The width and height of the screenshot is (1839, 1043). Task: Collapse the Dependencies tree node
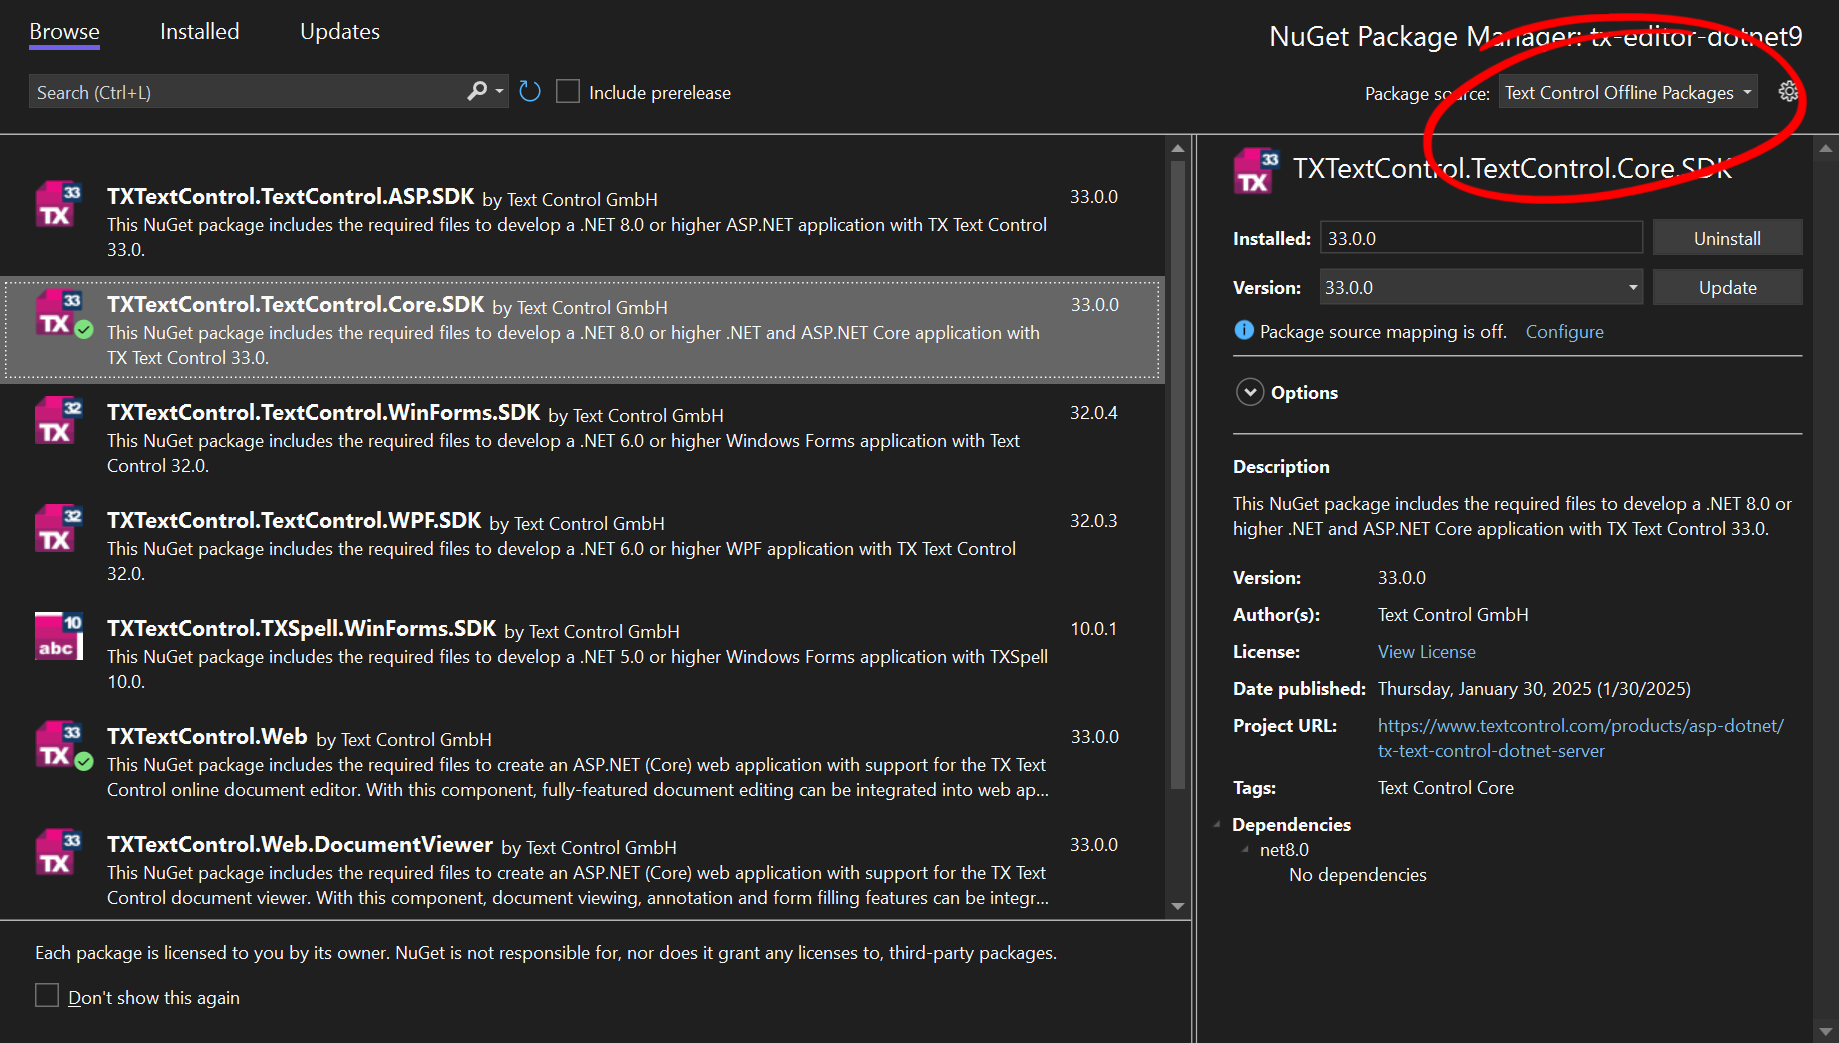tap(1217, 825)
